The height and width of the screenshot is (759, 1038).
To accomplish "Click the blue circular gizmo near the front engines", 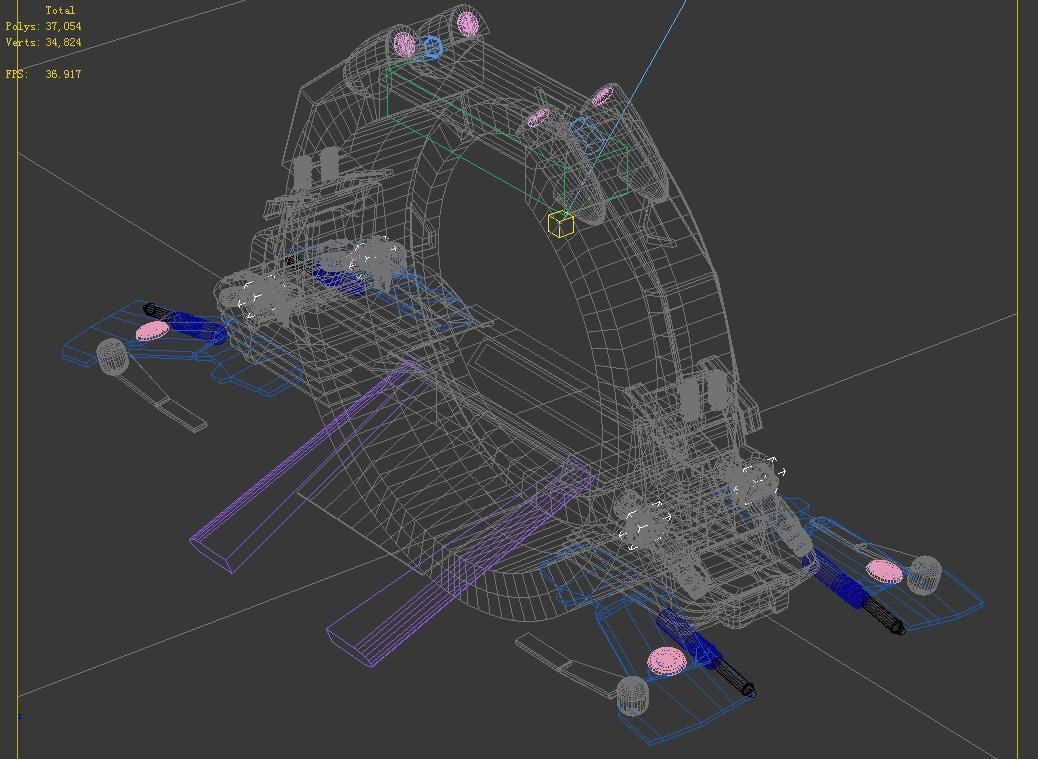I will [x=431, y=47].
